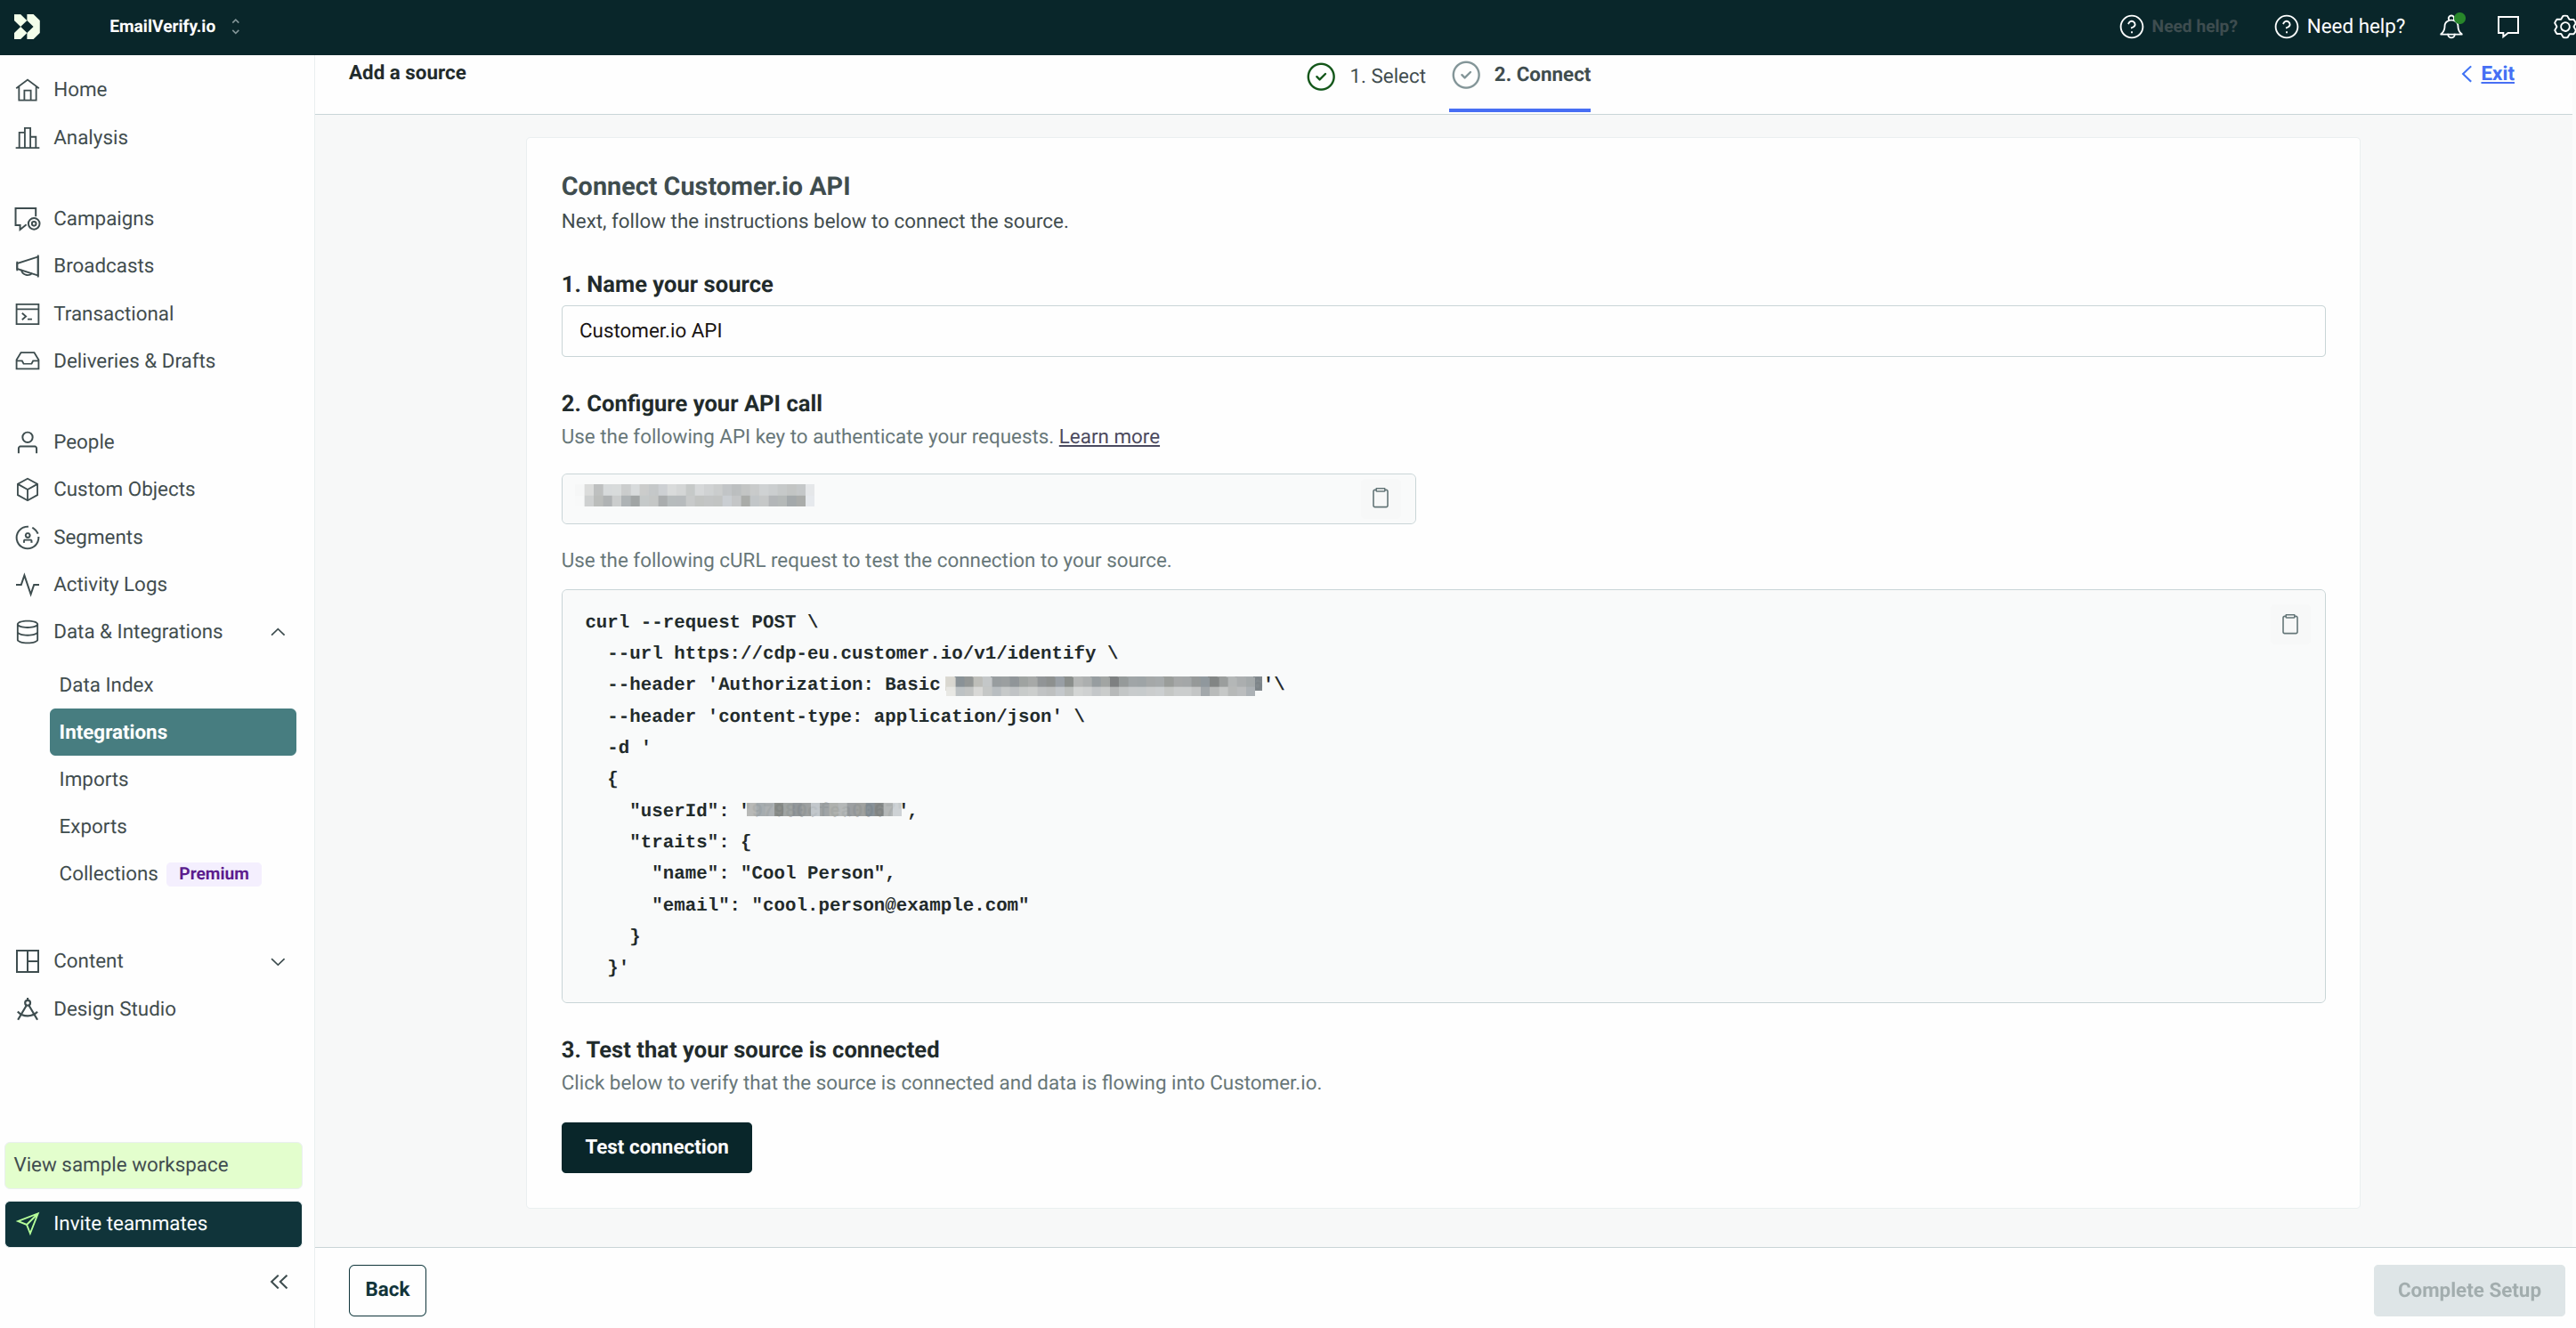Open the EmailVerify.io workspace switcher
The image size is (2576, 1328).
point(175,27)
